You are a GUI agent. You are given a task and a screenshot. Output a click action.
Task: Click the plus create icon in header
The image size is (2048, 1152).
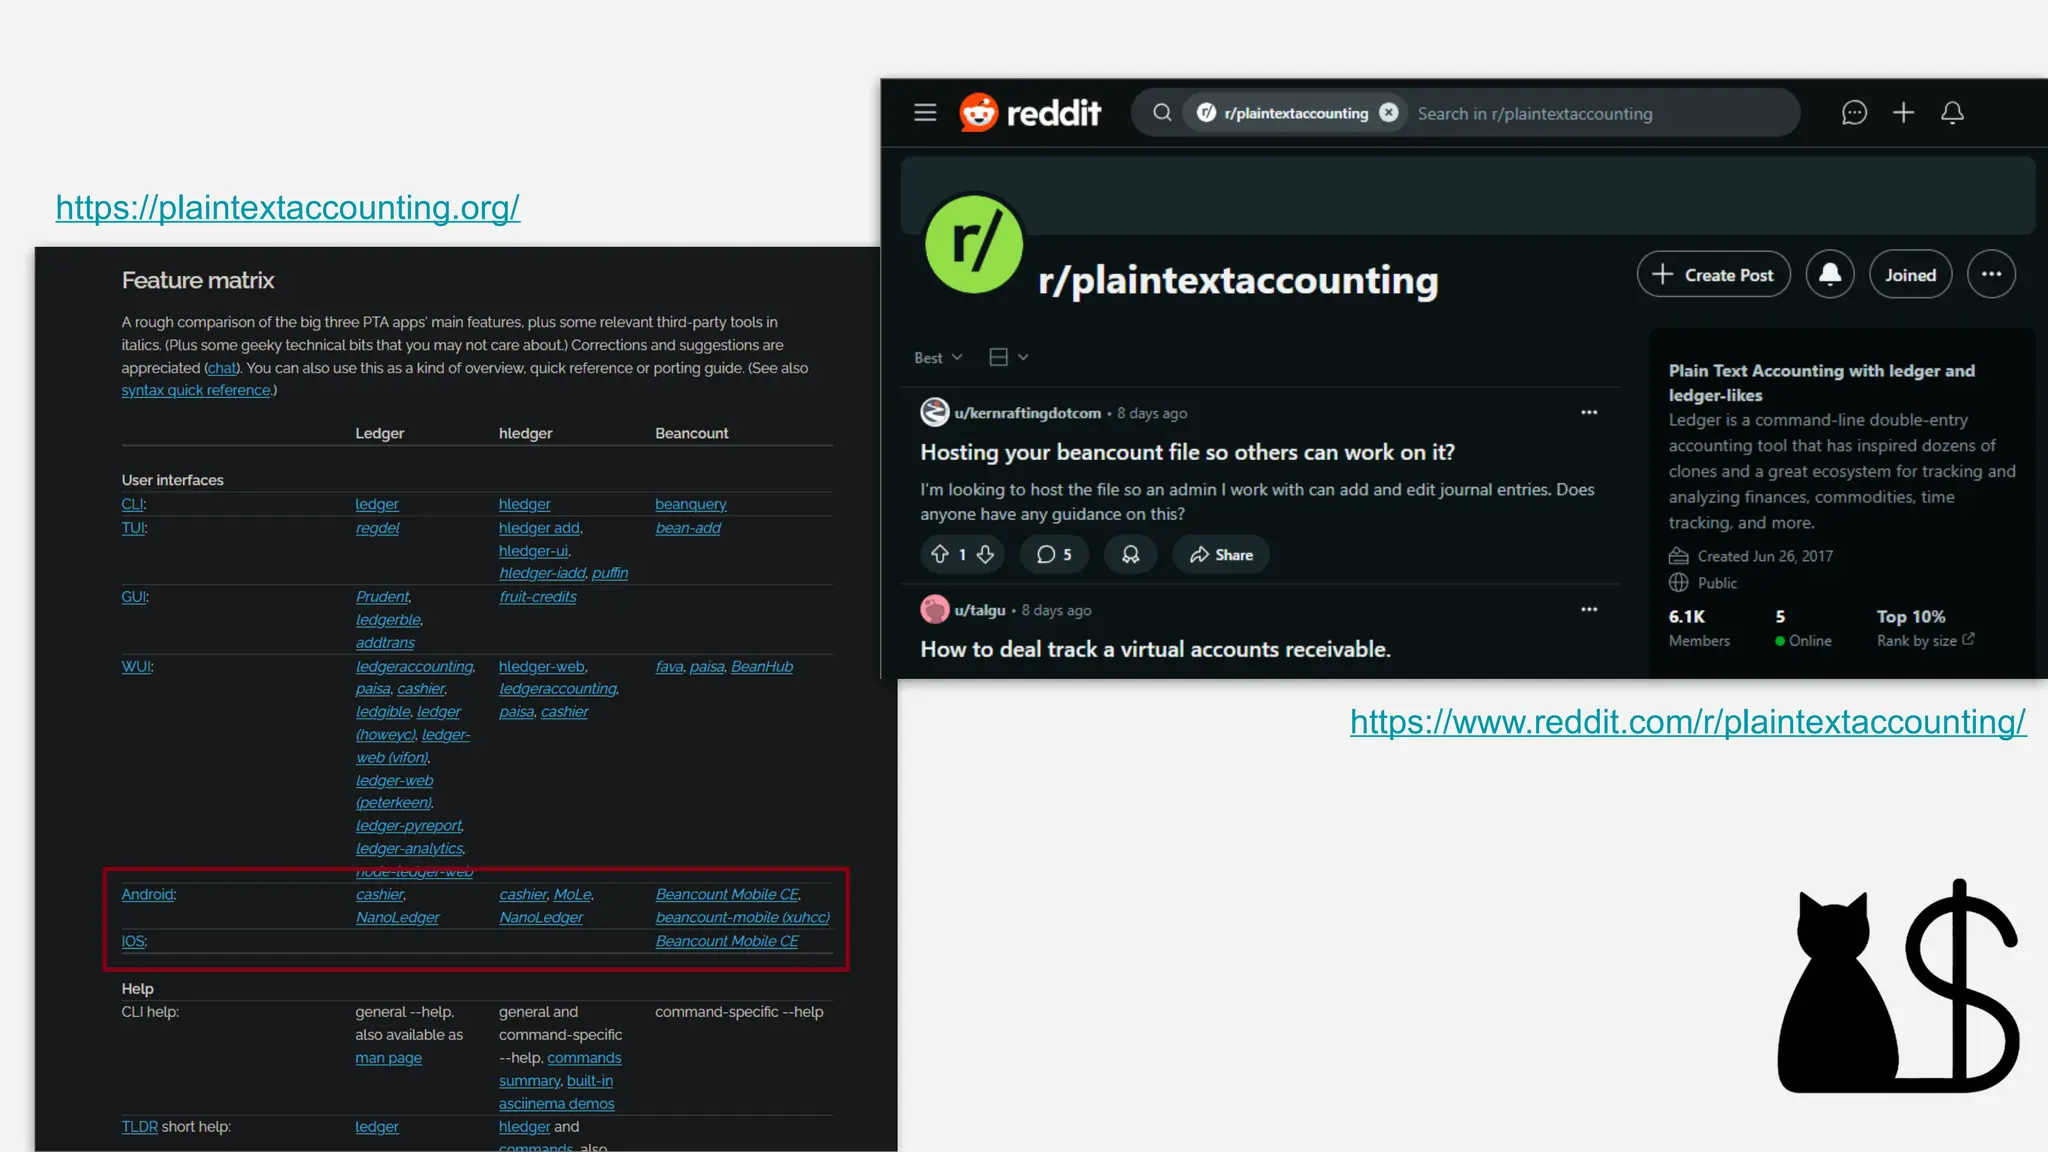coord(1904,113)
